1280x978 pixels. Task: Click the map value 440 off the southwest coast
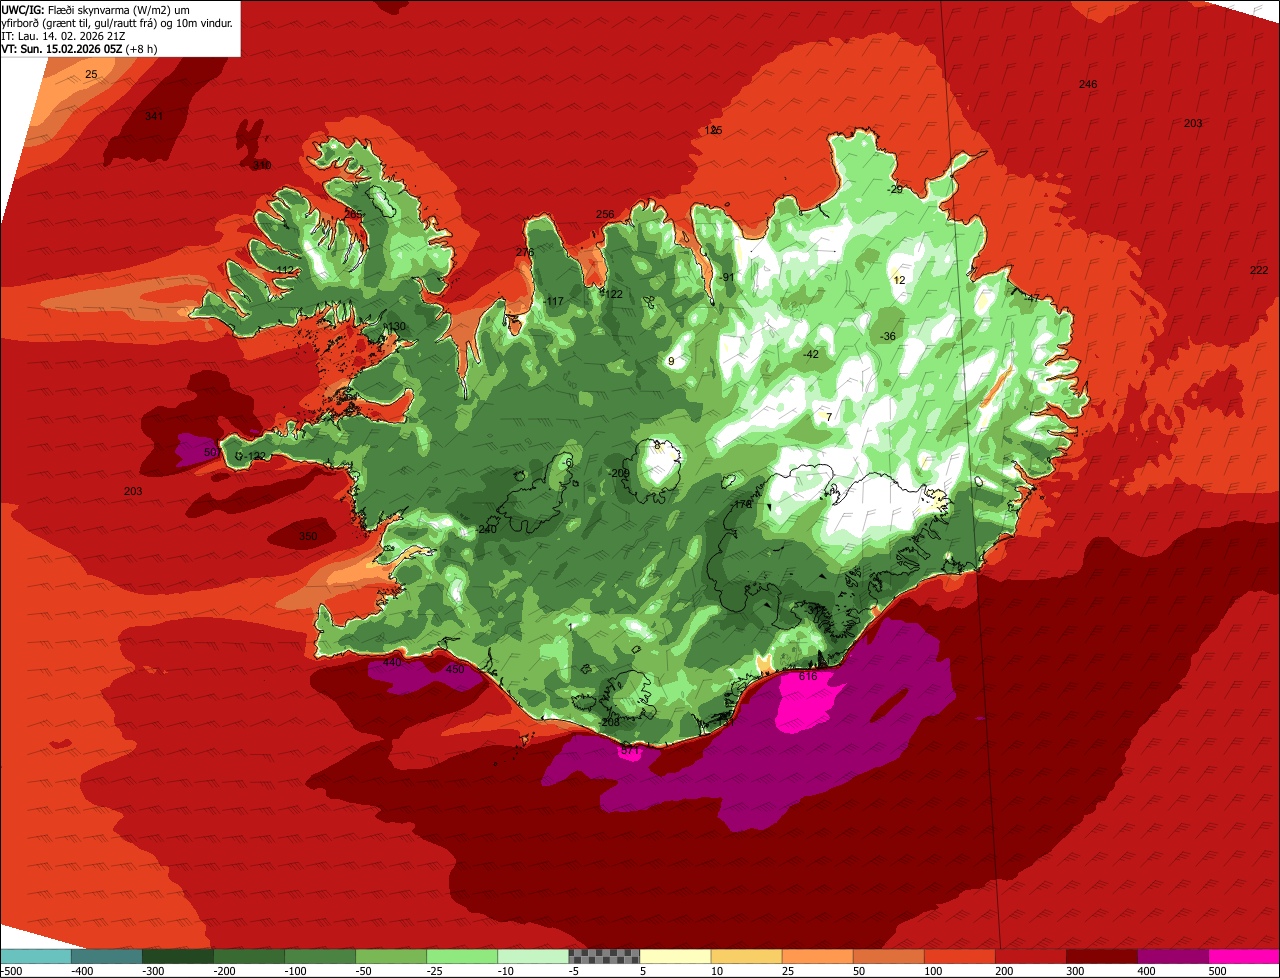(x=392, y=662)
